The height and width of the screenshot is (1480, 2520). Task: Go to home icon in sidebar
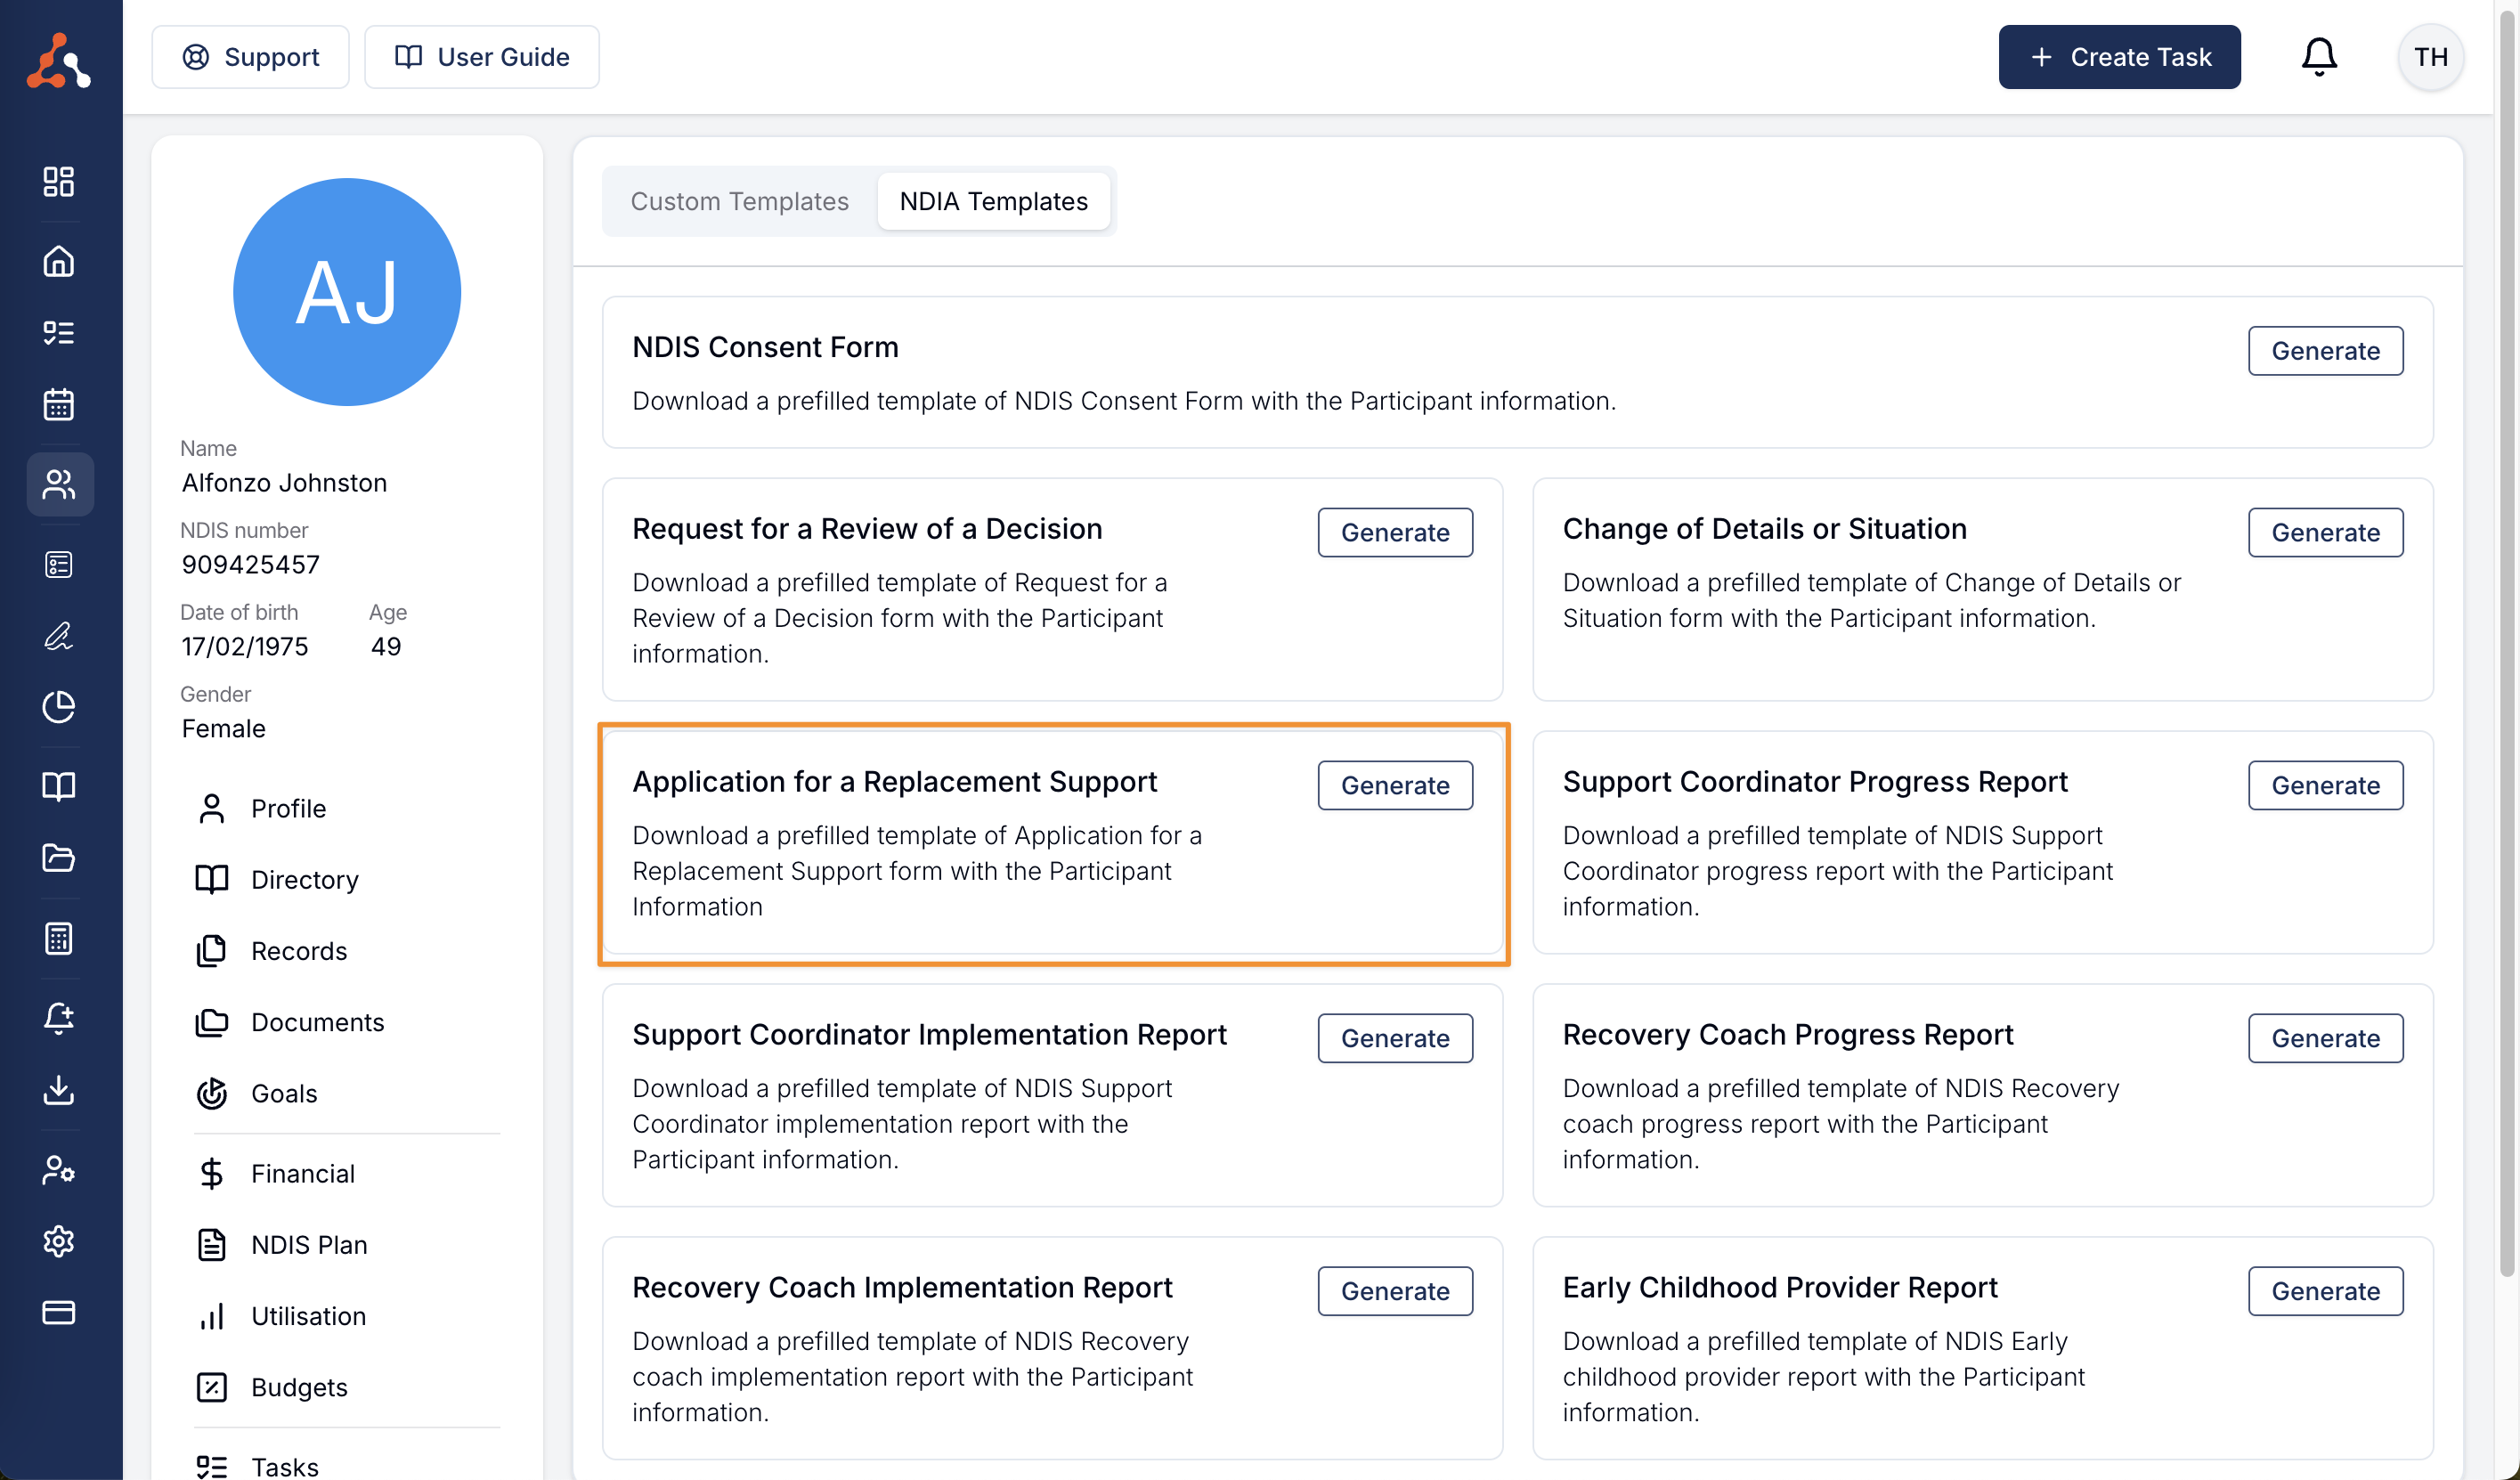click(59, 261)
